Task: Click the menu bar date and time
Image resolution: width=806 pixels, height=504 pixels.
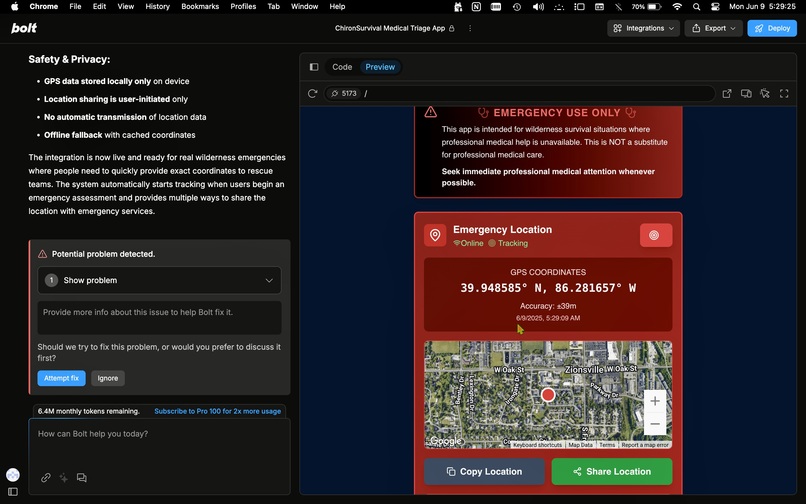Action: (x=762, y=7)
